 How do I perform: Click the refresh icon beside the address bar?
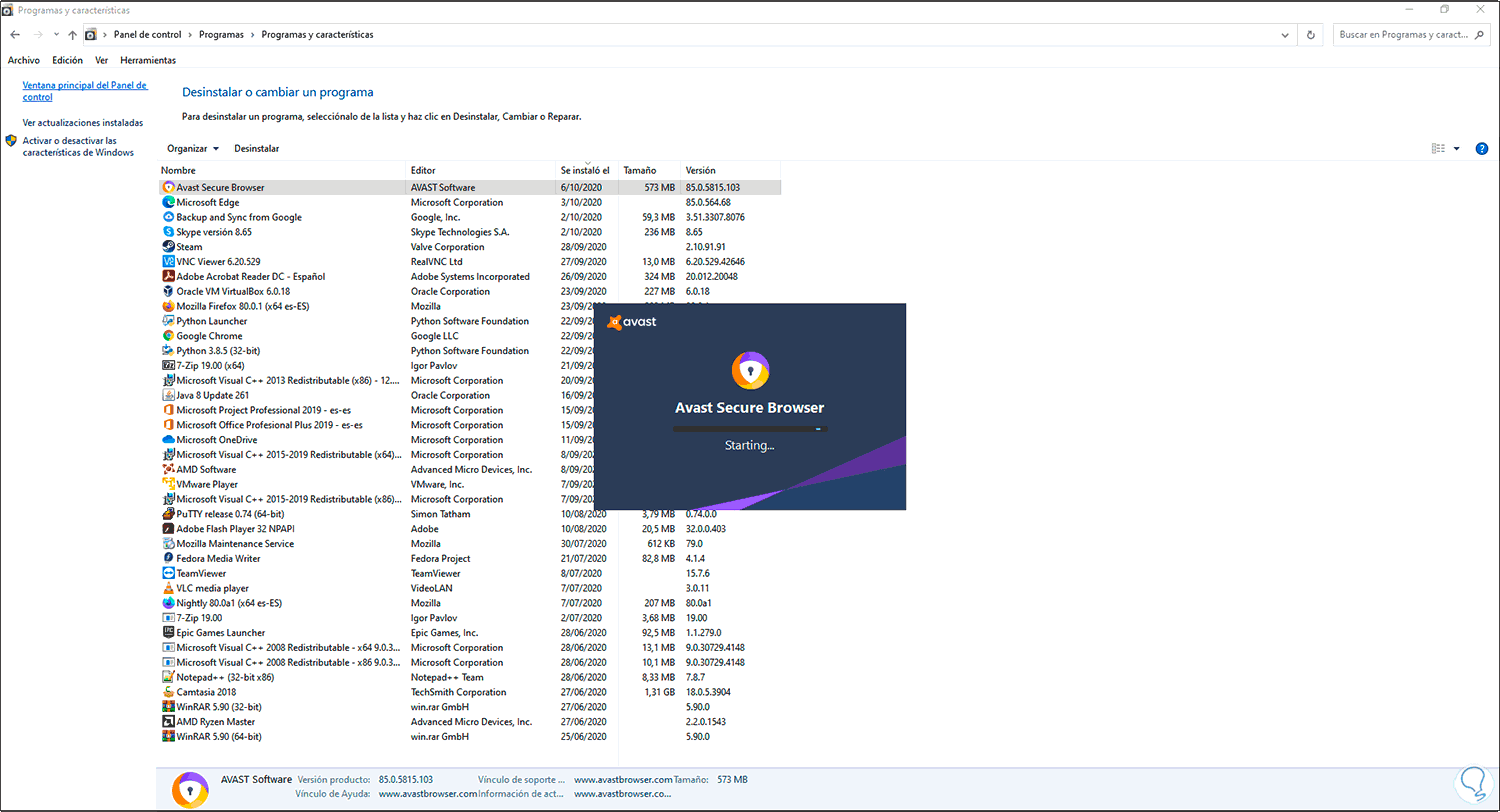point(1310,34)
